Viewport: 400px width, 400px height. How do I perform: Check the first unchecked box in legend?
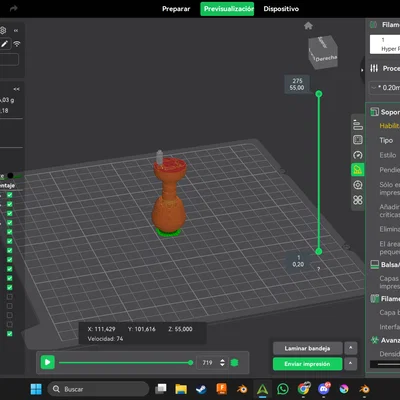[10, 297]
